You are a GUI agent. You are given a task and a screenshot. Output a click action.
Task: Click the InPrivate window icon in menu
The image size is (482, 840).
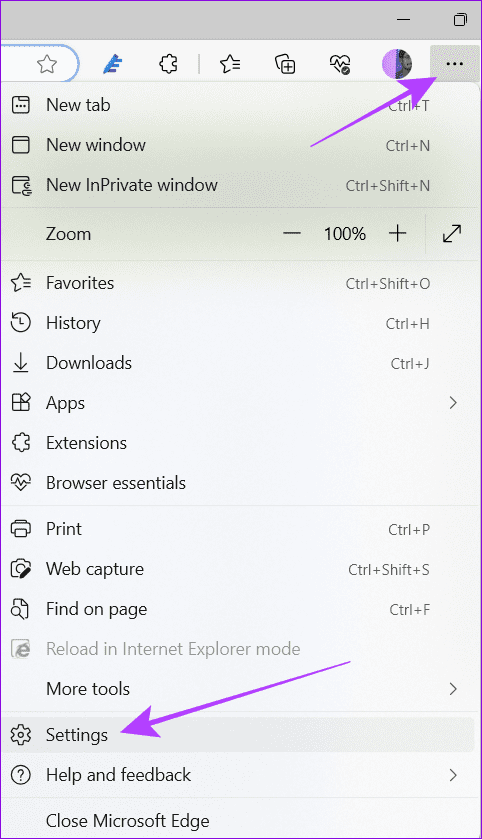tap(21, 185)
